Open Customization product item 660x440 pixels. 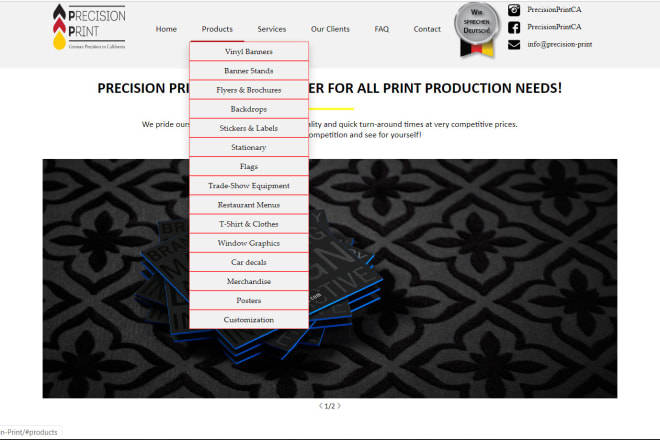coord(249,320)
